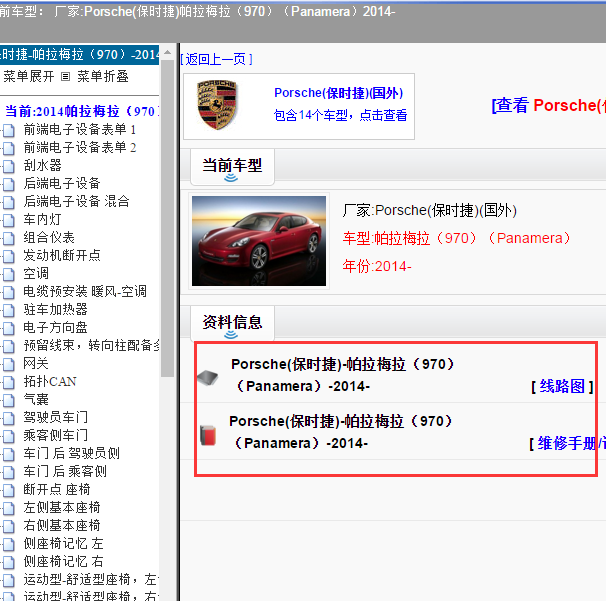This screenshot has width=606, height=601.
Task: Click document icon next to 电缆预安装 暖风-空调
Action: click(9, 292)
